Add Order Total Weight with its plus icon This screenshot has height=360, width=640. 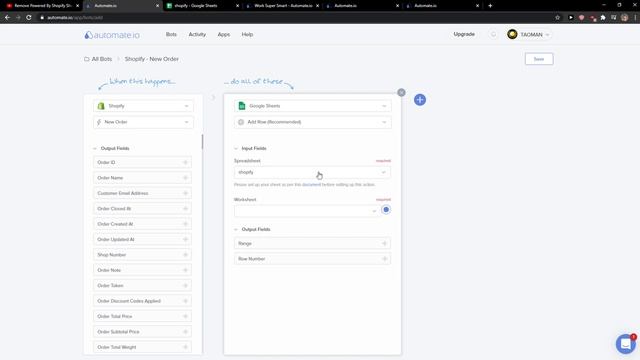coord(185,347)
